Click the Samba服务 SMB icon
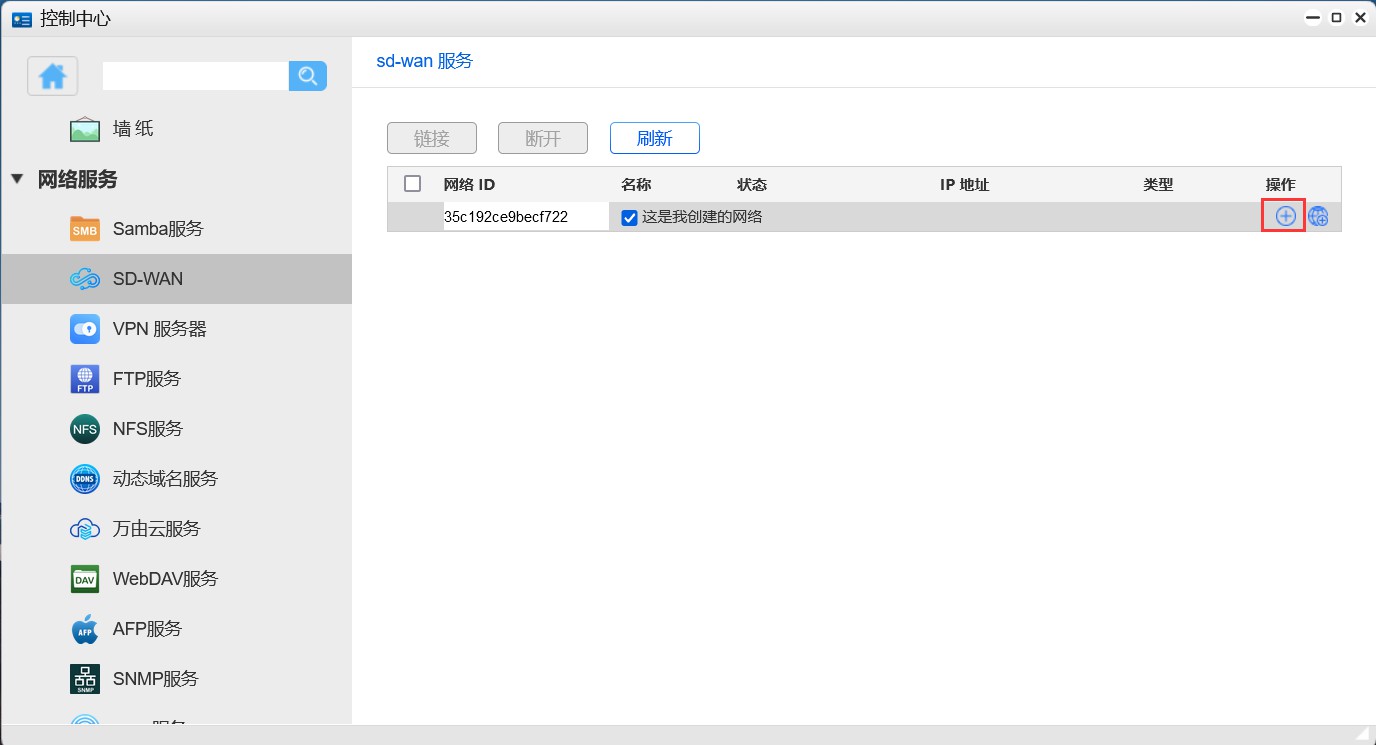The height and width of the screenshot is (745, 1376). 84,228
